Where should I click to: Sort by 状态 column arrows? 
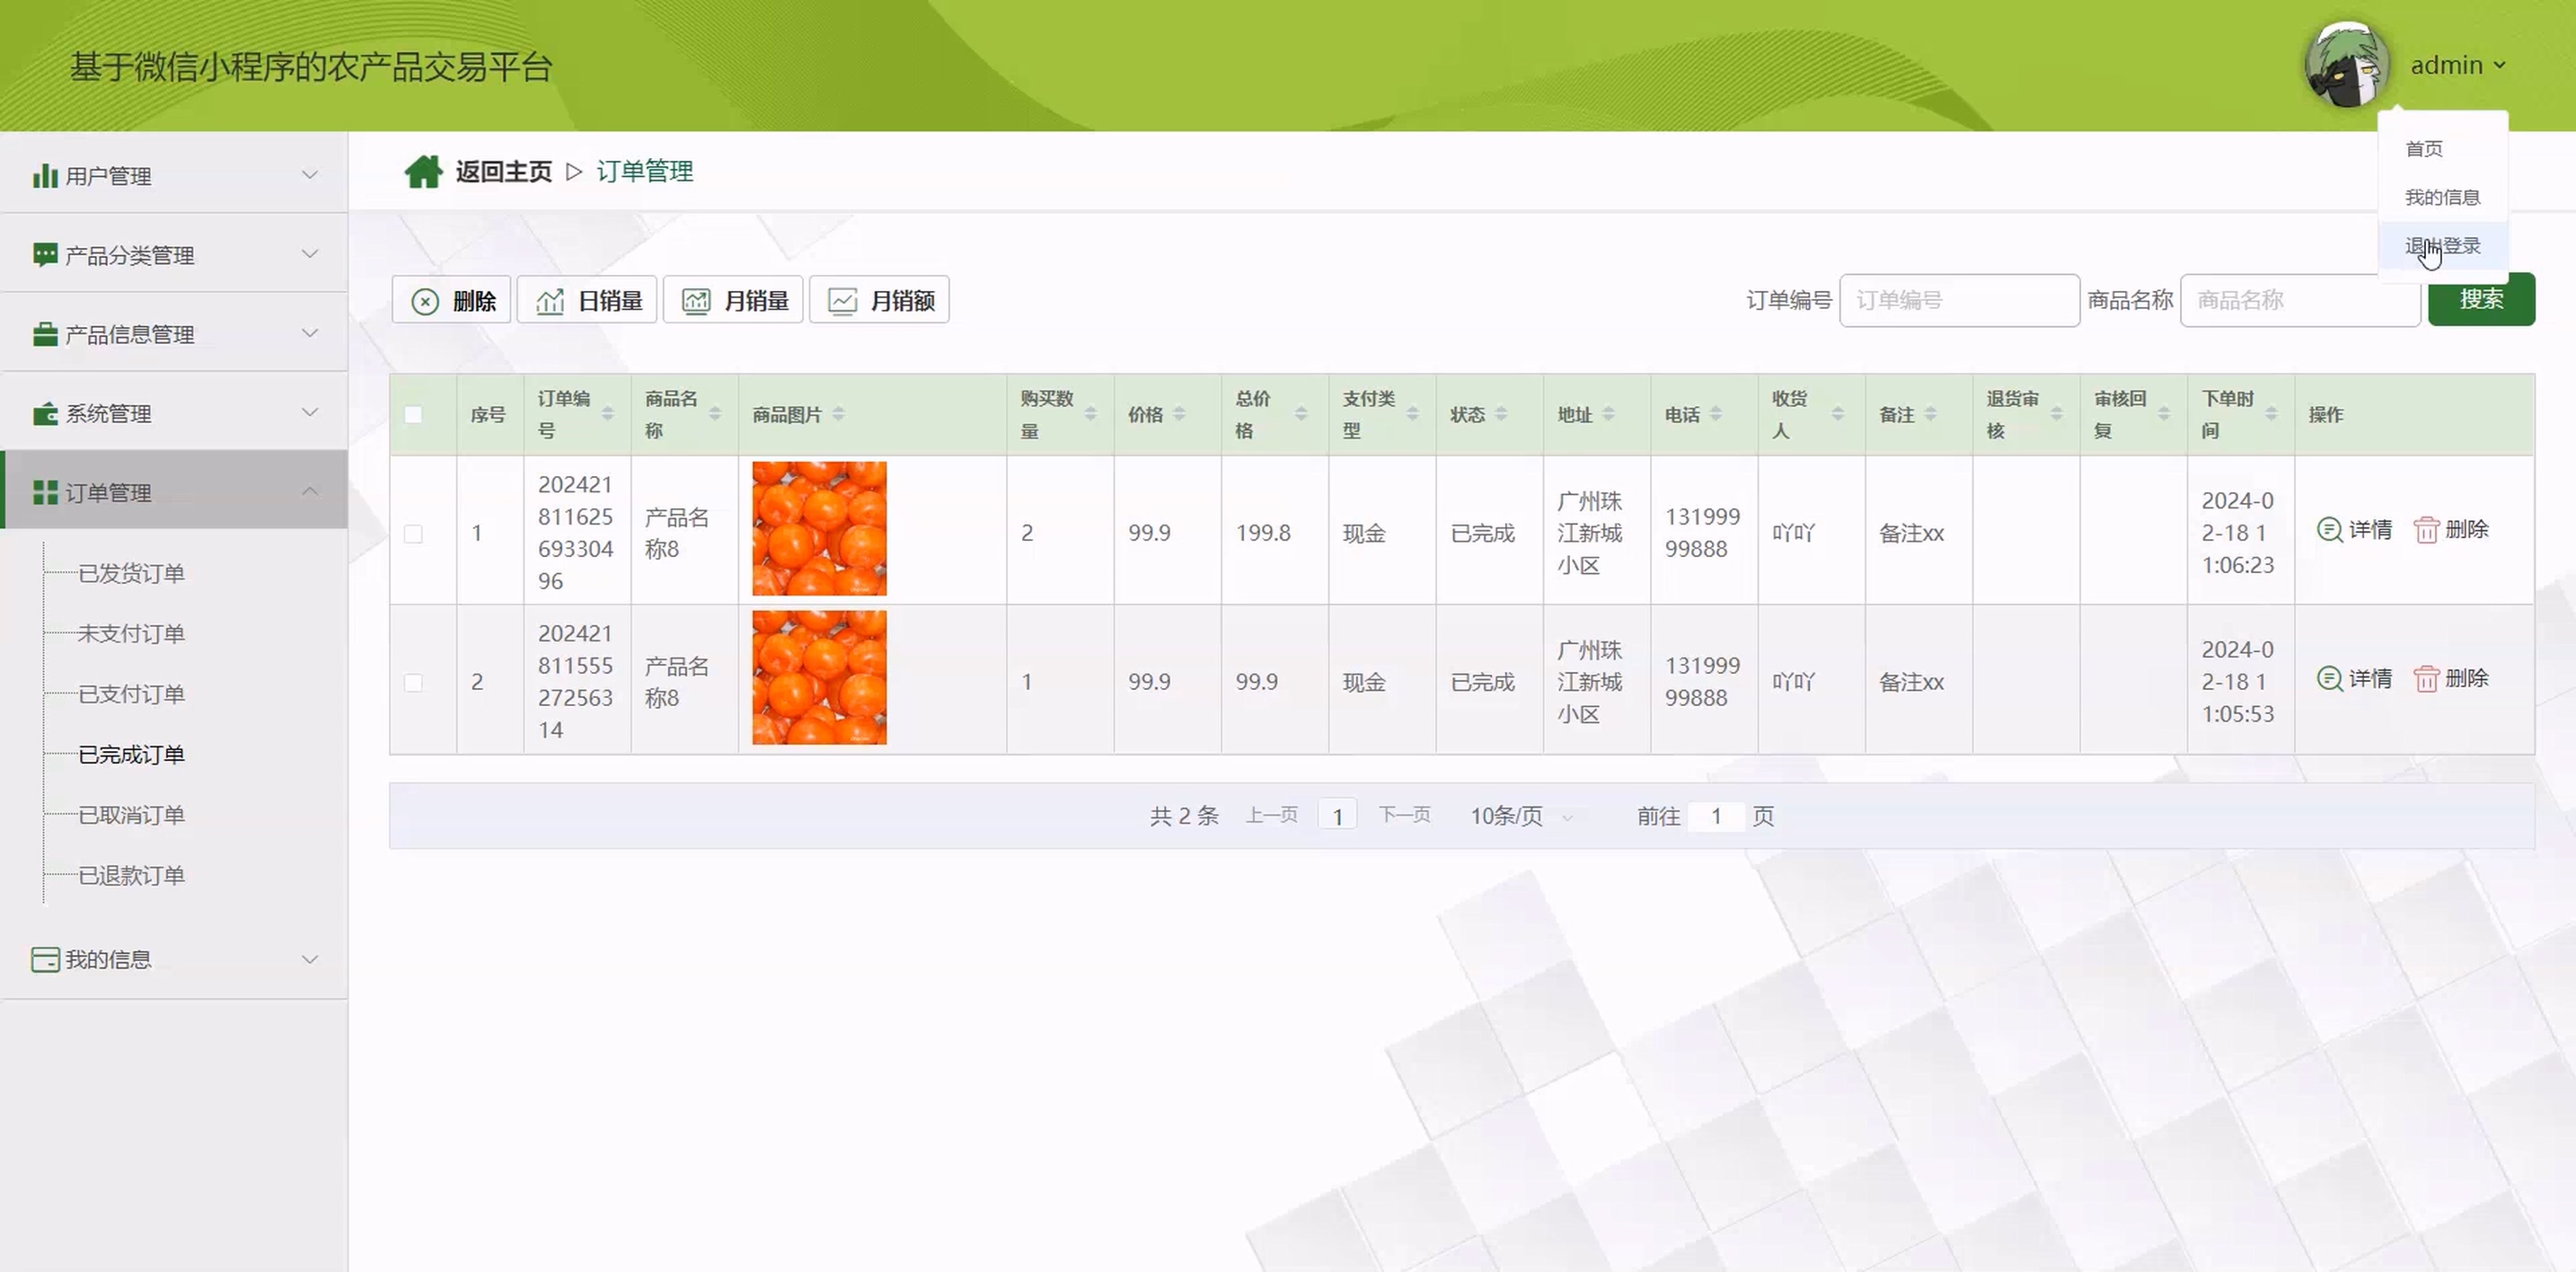1501,414
